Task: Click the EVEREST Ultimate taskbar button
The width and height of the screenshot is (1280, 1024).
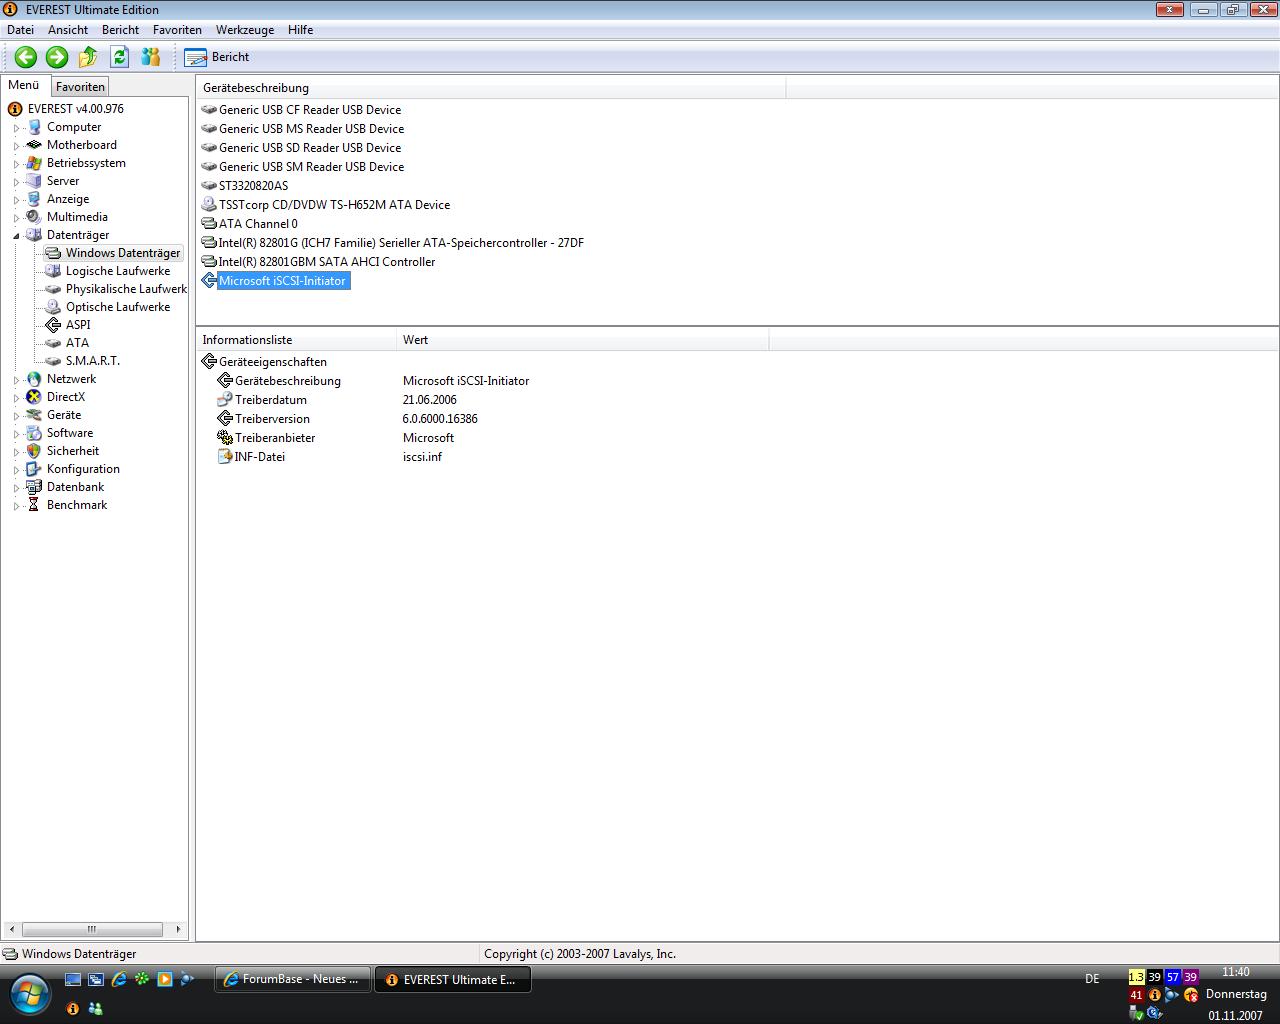Action: pos(452,979)
